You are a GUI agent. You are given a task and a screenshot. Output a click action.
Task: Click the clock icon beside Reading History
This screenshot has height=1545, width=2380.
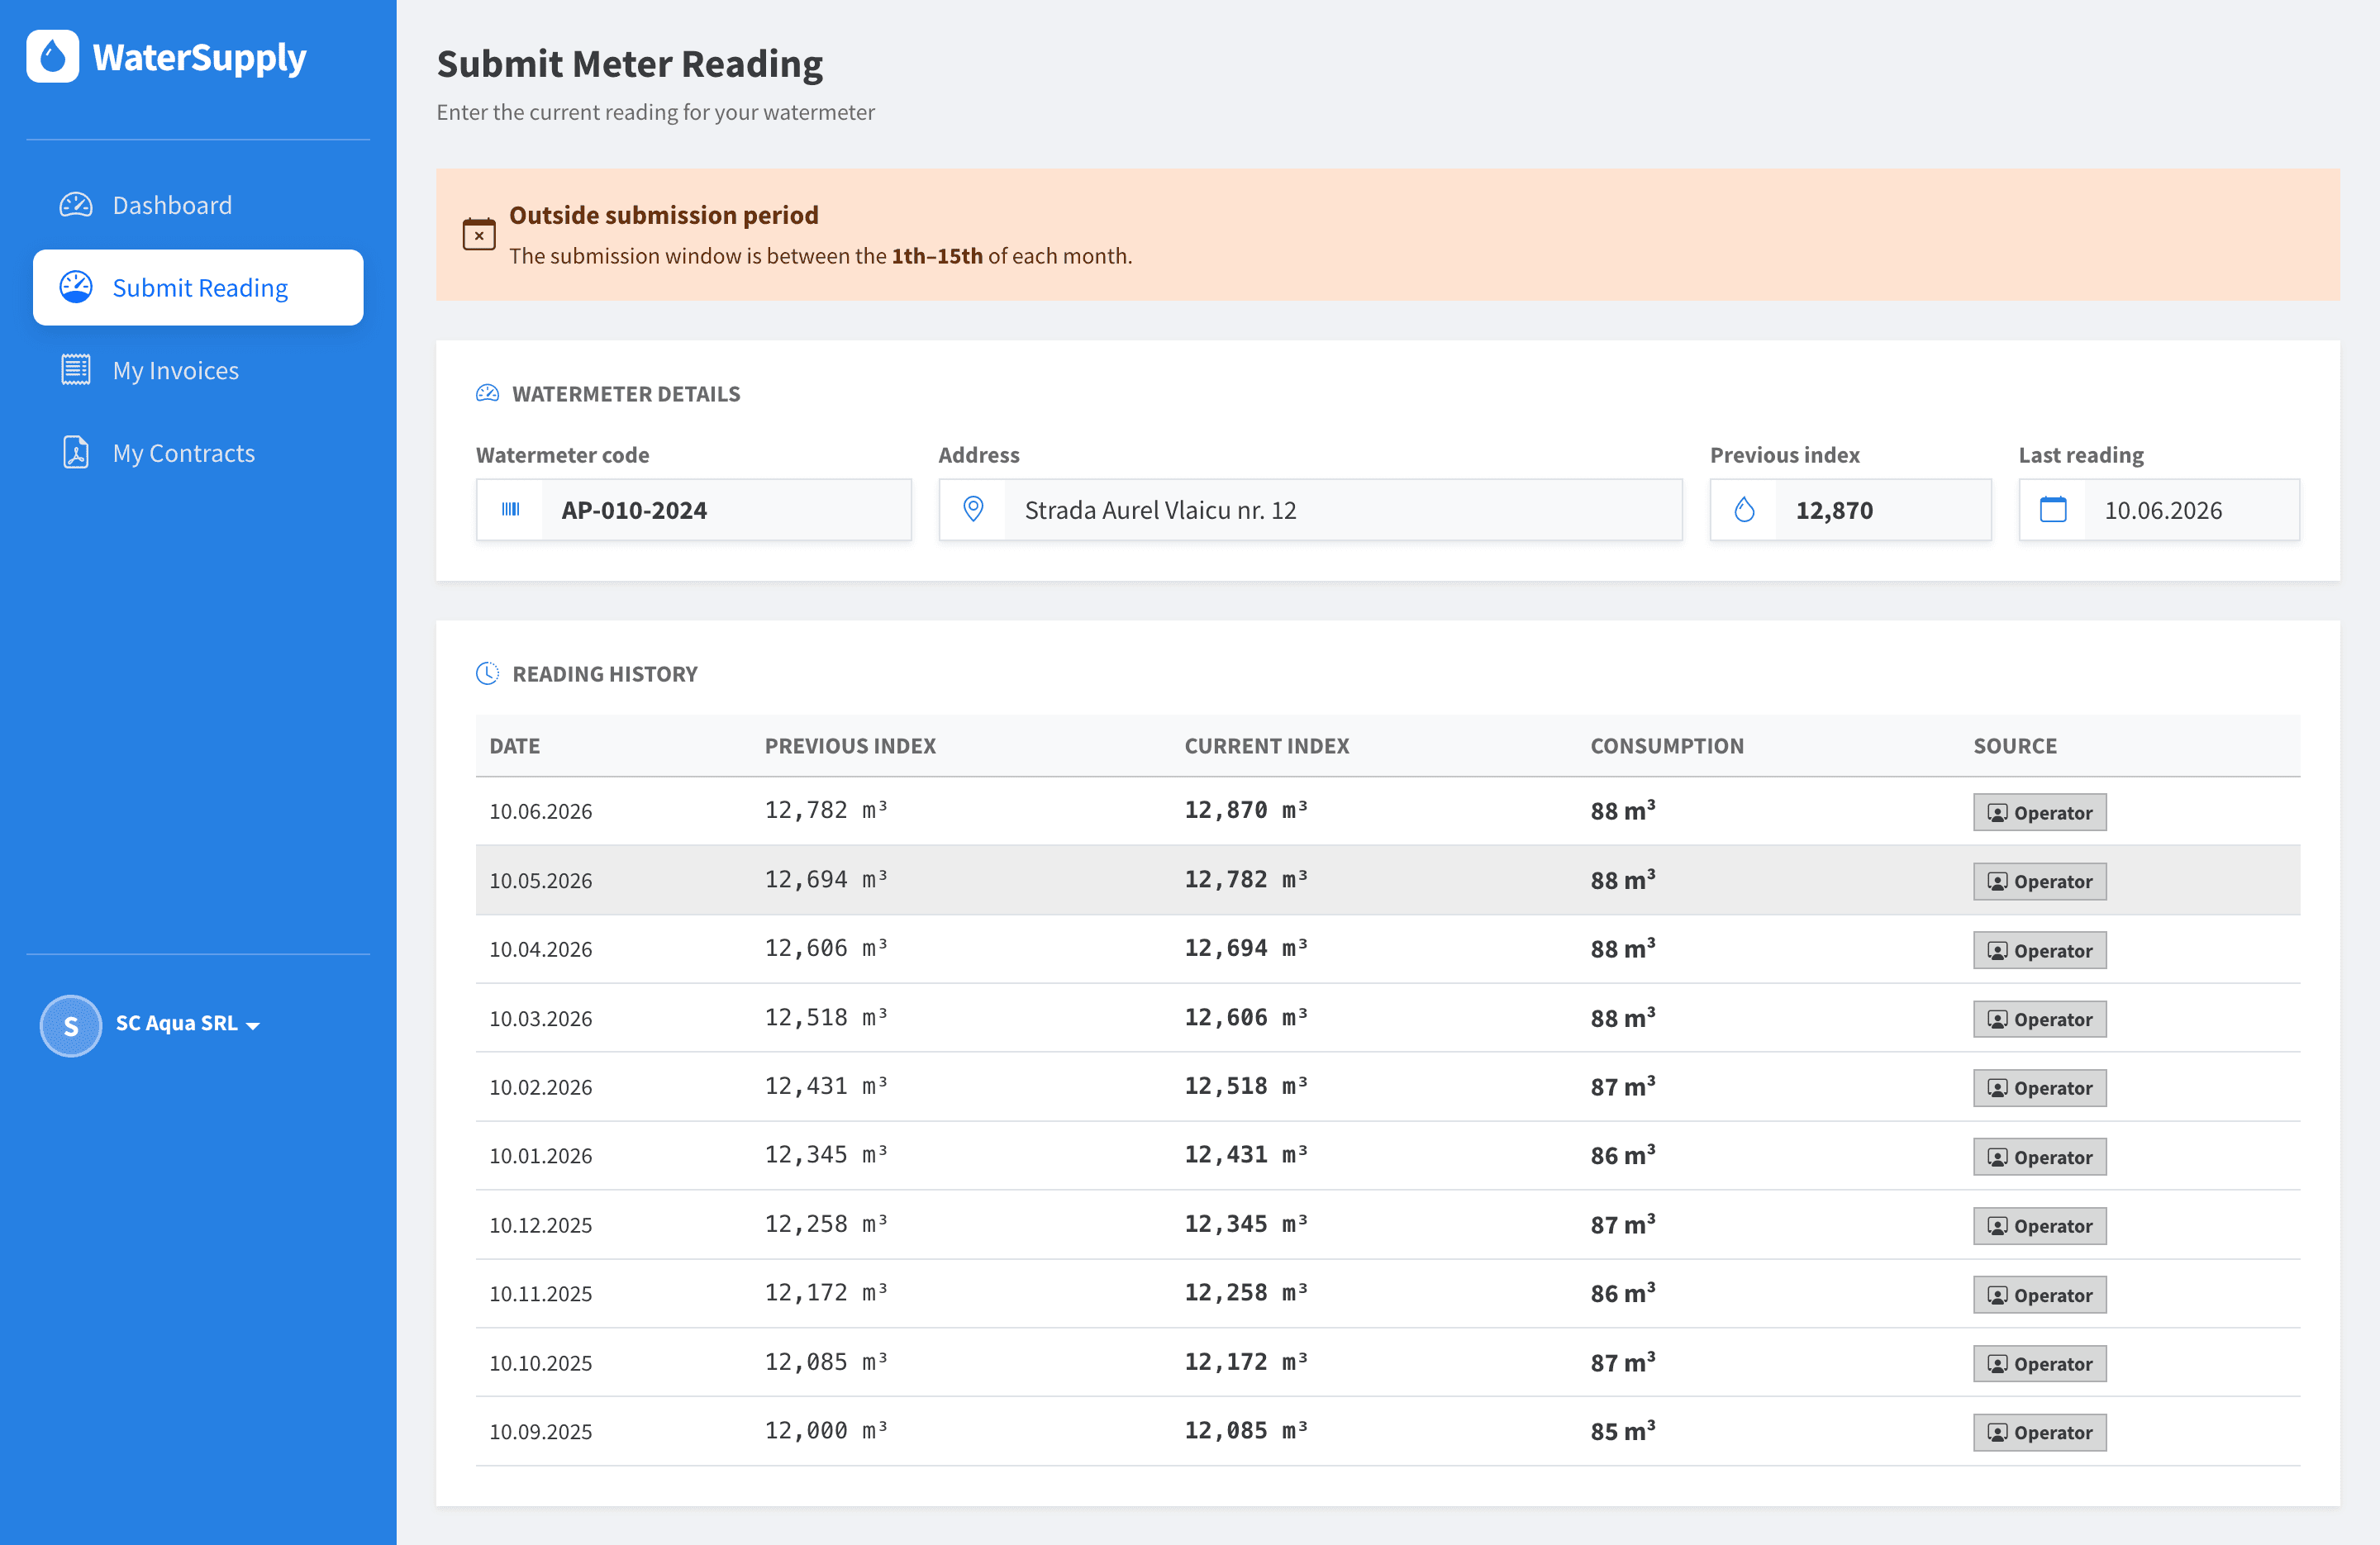(x=487, y=674)
